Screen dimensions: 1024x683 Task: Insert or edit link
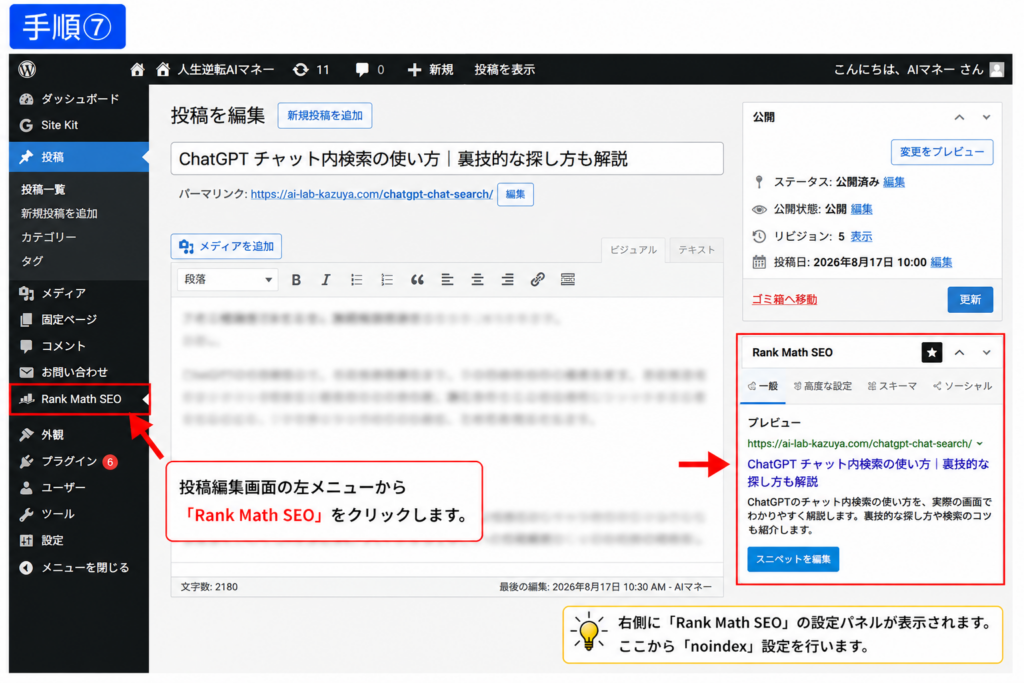click(x=537, y=279)
